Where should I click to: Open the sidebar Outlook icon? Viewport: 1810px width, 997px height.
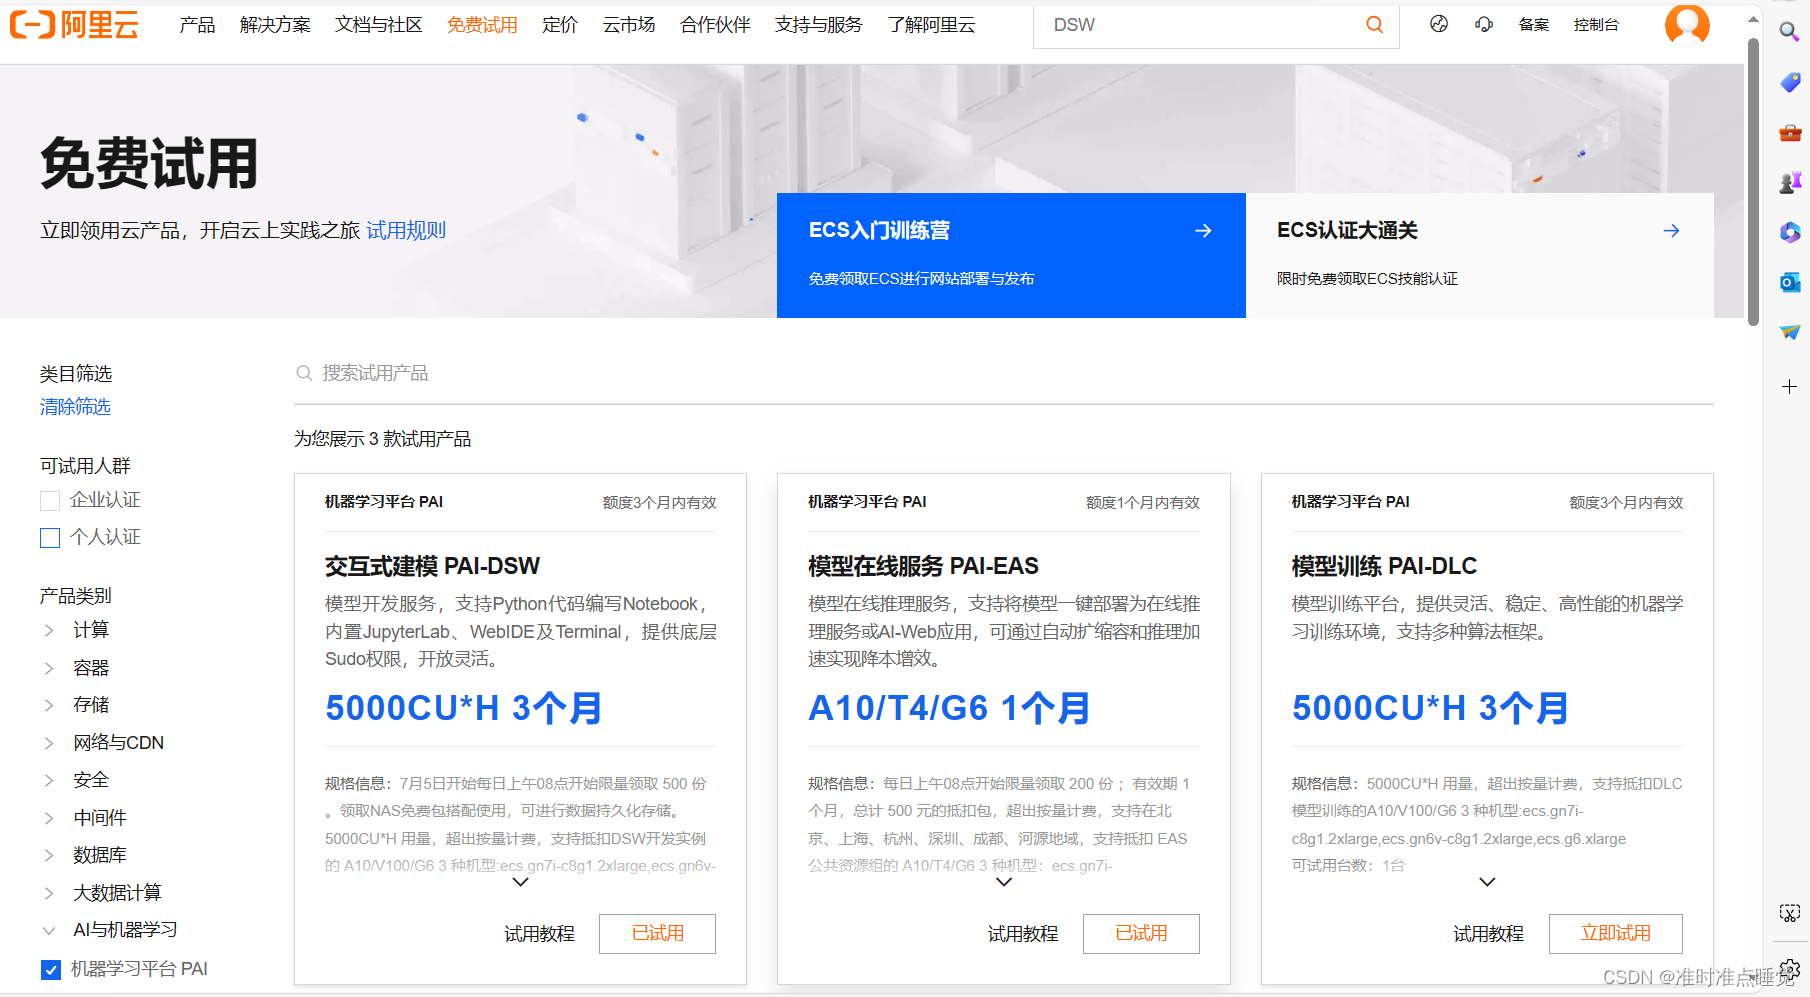pyautogui.click(x=1789, y=282)
